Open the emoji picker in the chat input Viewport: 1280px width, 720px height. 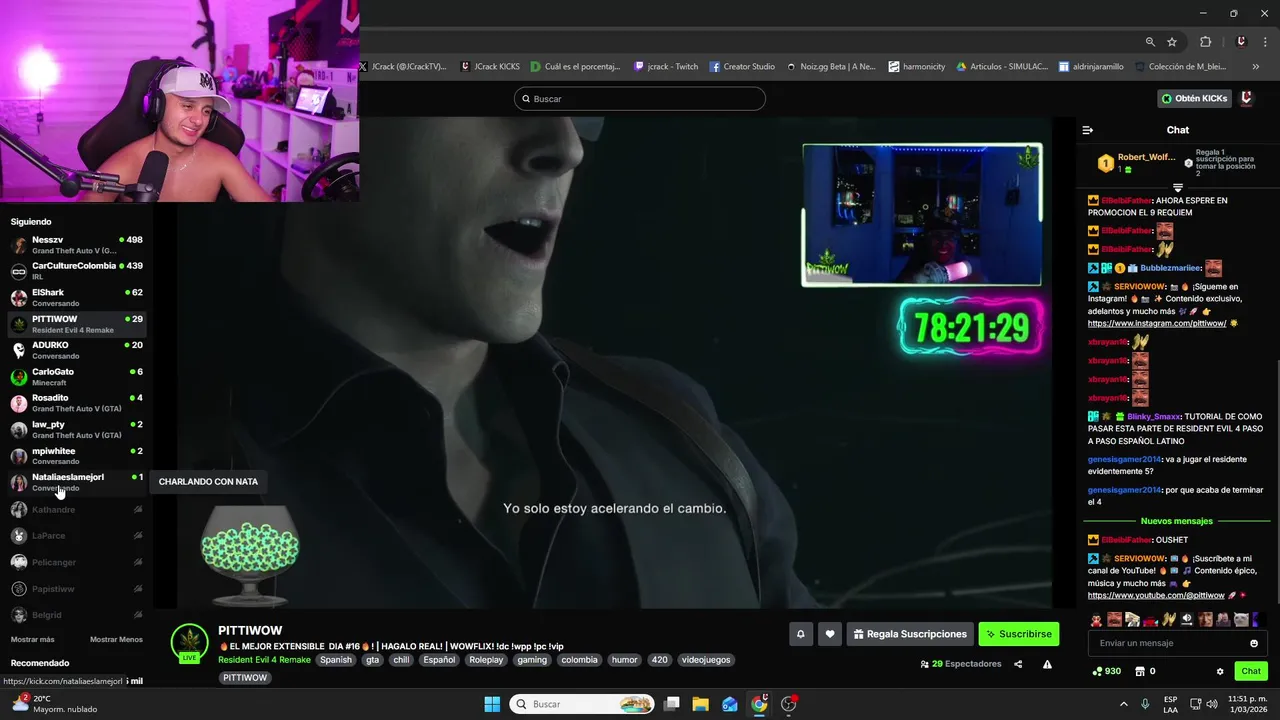point(1254,643)
